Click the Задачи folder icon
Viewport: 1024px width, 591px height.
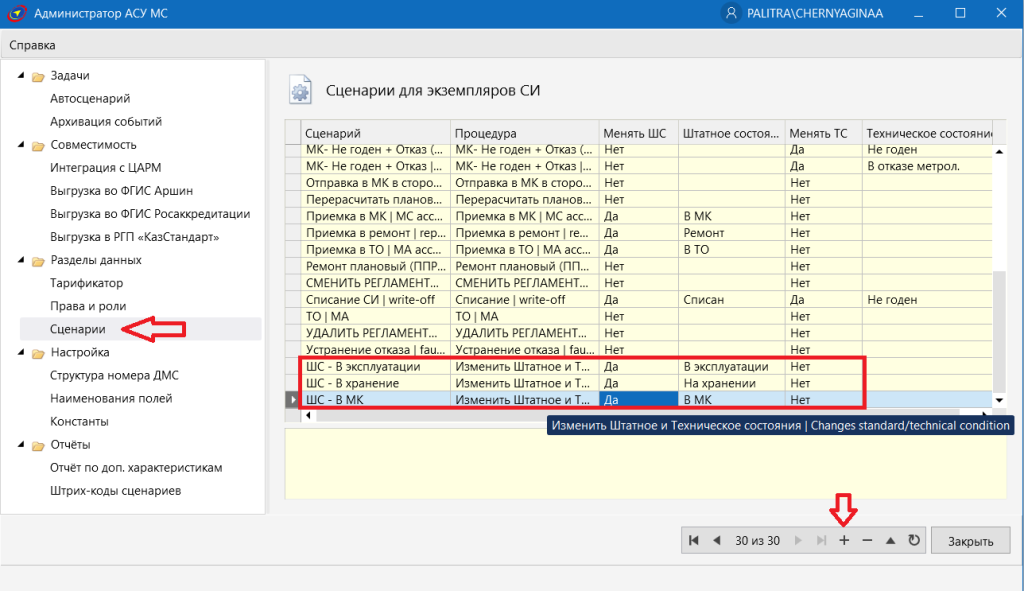pyautogui.click(x=38, y=76)
